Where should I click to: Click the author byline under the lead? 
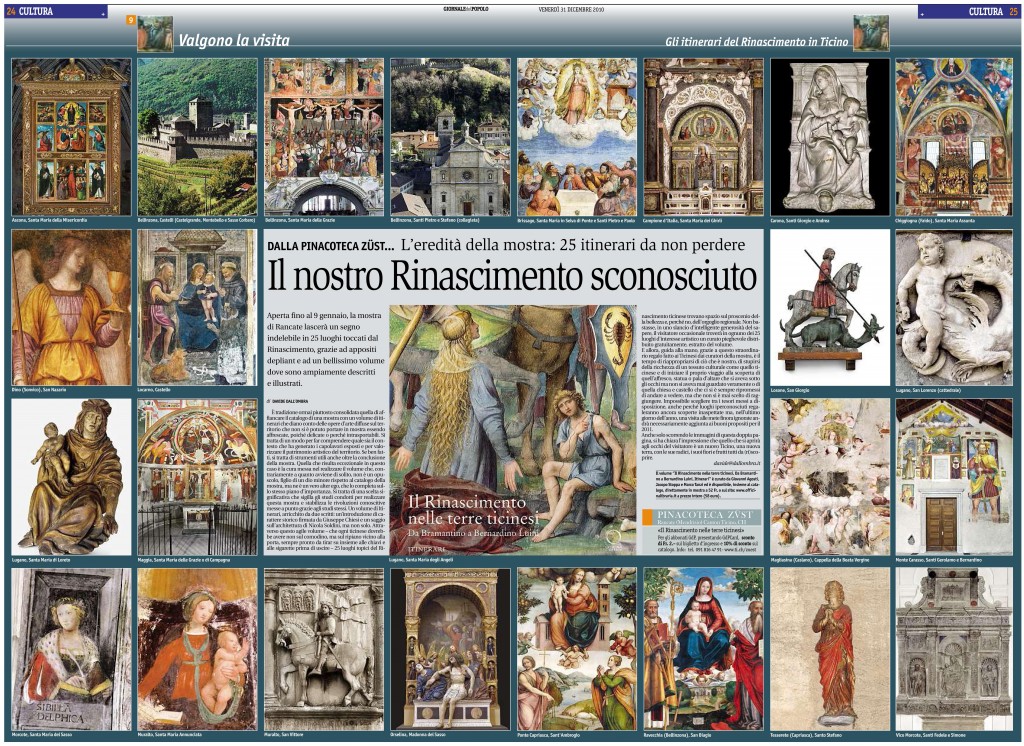pos(288,401)
